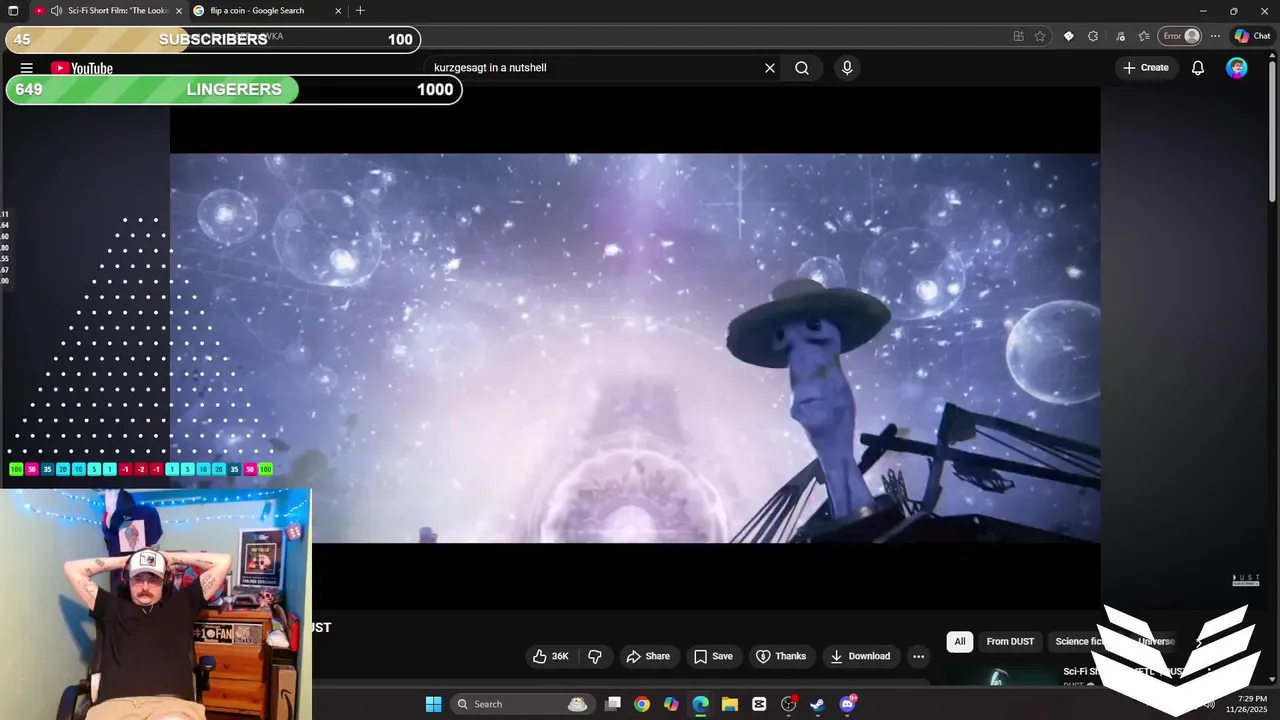Click the video player to pause
This screenshot has width=1280, height=720.
pyautogui.click(x=635, y=348)
